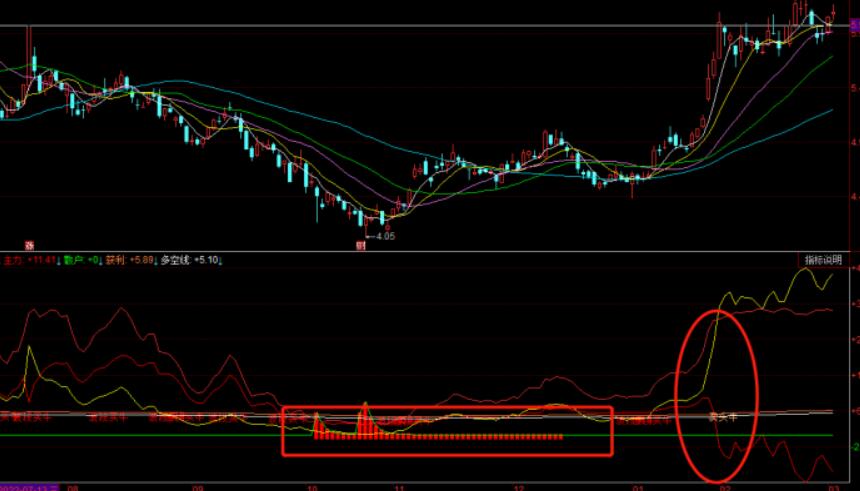860x491 pixels.
Task: Click the 08 month mark on time axis
Action: pyautogui.click(x=72, y=487)
